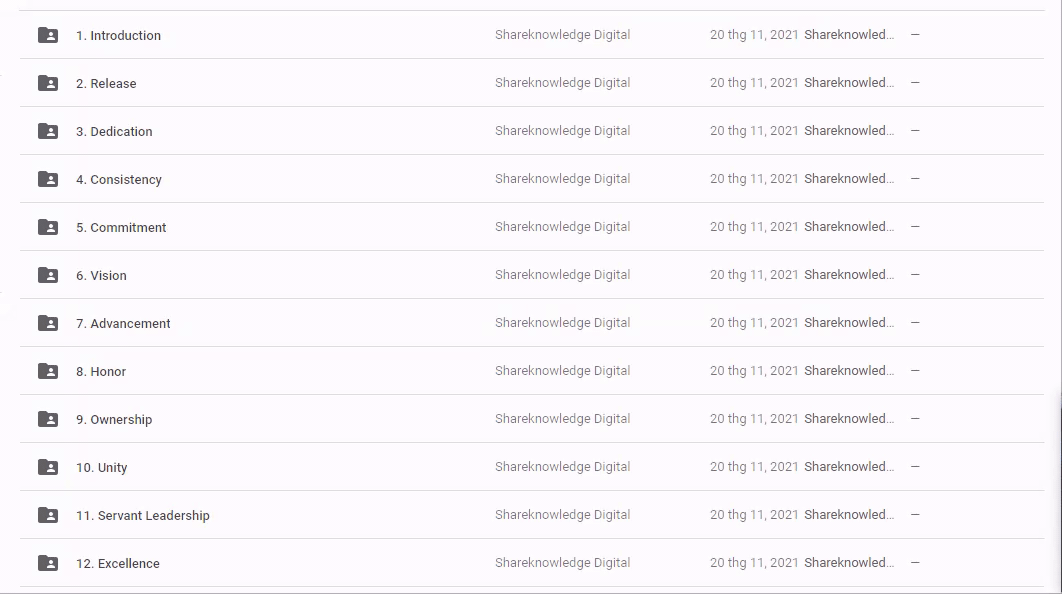Open the 7. Advancement folder name
The width and height of the screenshot is (1062, 594).
[x=123, y=324]
